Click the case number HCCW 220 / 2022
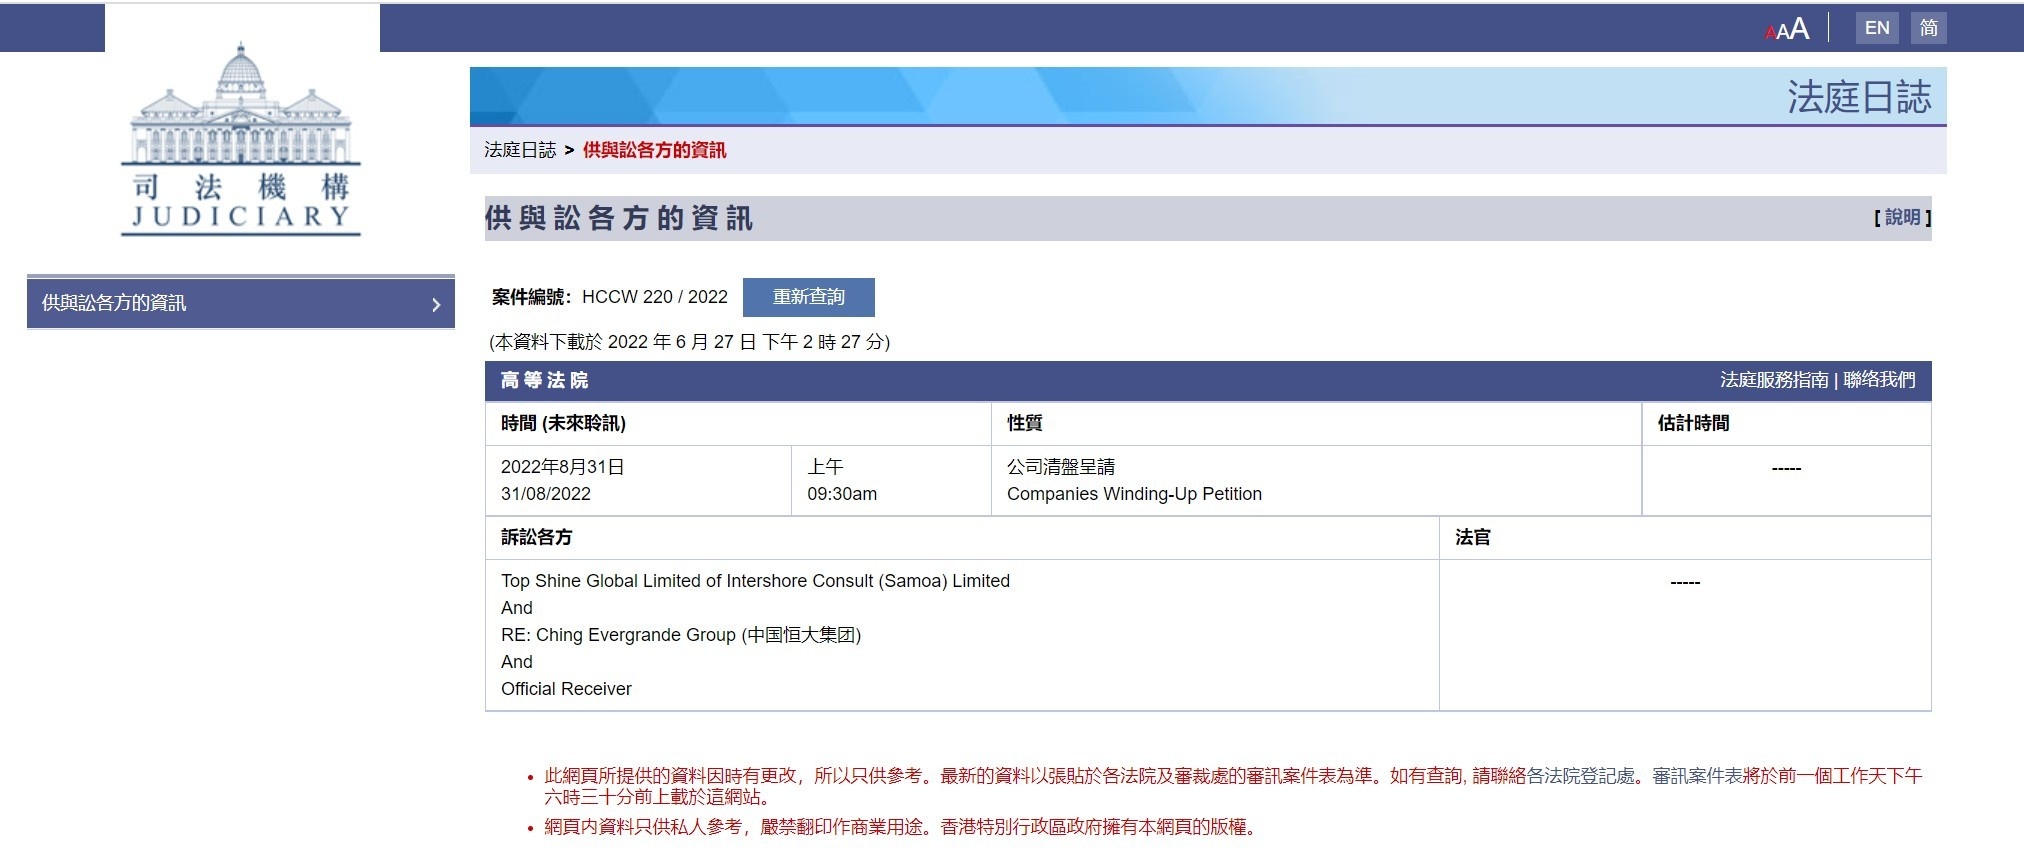This screenshot has width=2024, height=855. pyautogui.click(x=654, y=297)
